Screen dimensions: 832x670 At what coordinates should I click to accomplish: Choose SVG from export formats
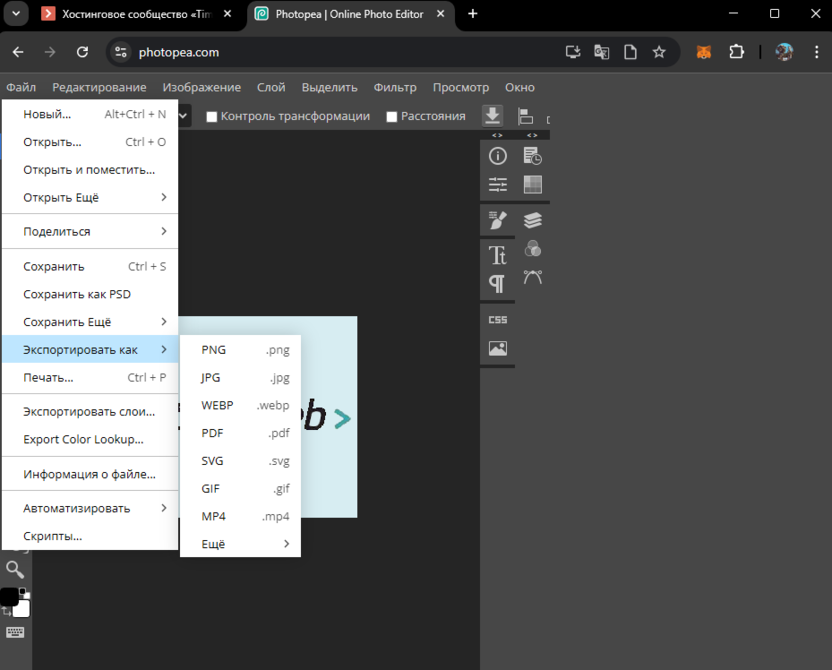tap(240, 461)
